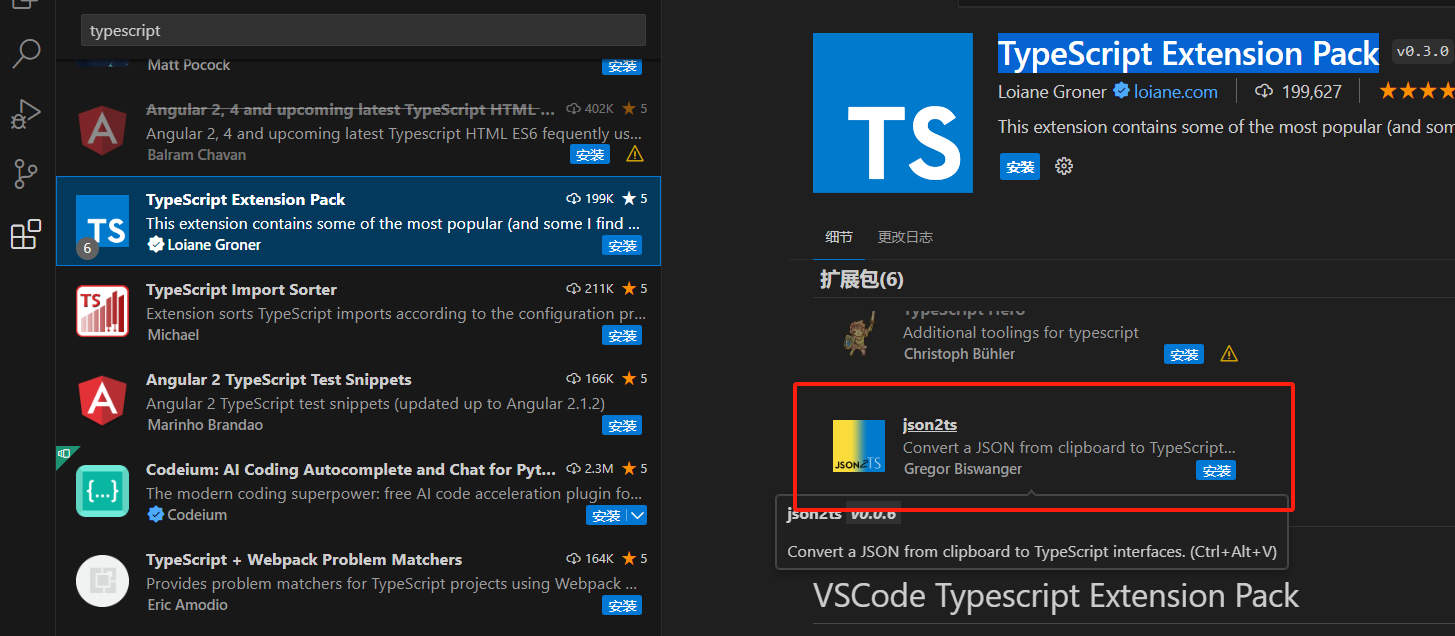Open the Run and Debug view
The width and height of the screenshot is (1455, 636).
[26, 114]
